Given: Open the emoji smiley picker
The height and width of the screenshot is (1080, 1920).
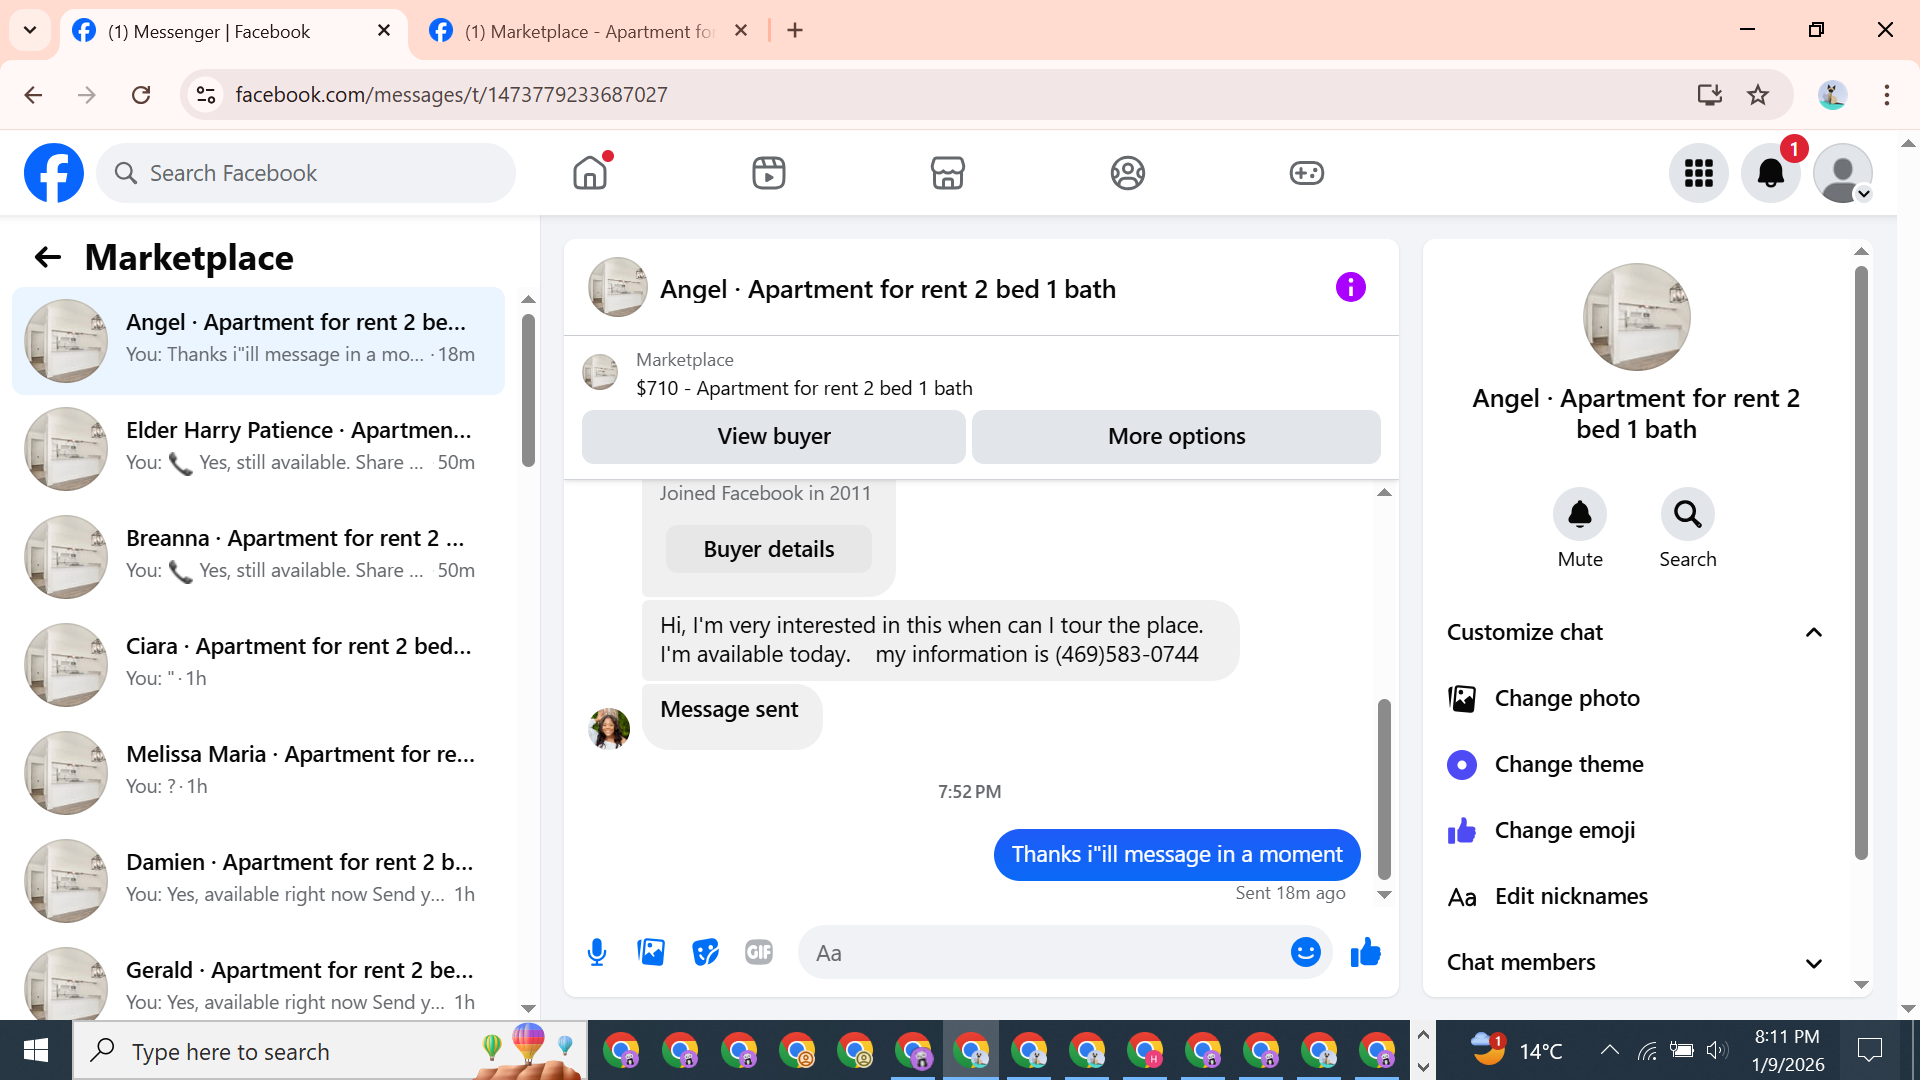Looking at the screenshot, I should [1305, 952].
